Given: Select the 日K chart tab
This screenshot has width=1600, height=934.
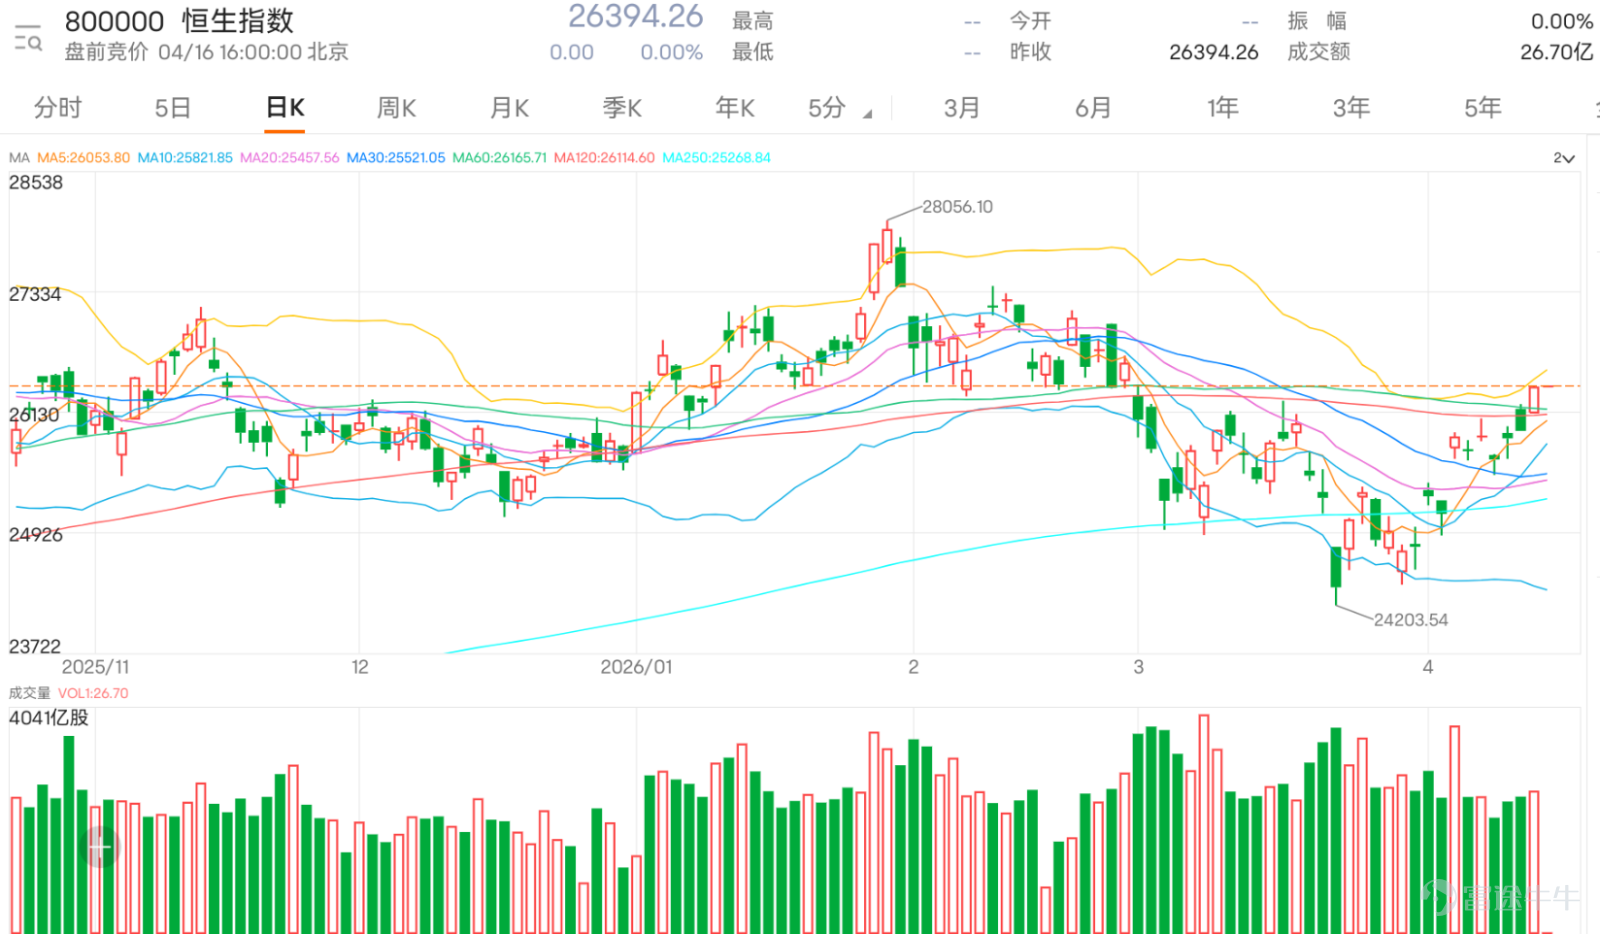Looking at the screenshot, I should click(x=285, y=108).
